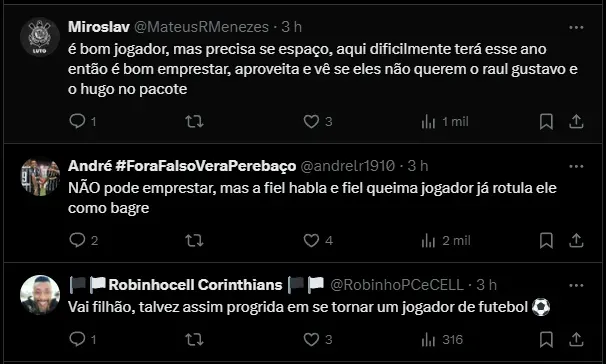The width and height of the screenshot is (606, 364).
Task: Open Miroslav's Corinthians avatar
Action: click(40, 37)
